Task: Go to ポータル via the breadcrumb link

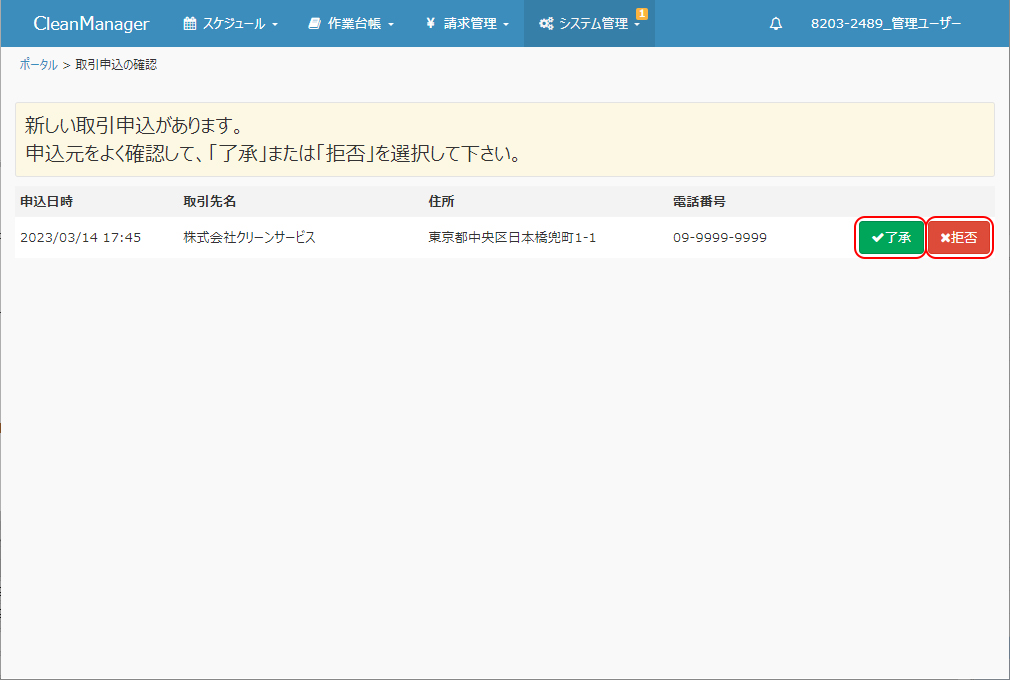Action: click(38, 65)
